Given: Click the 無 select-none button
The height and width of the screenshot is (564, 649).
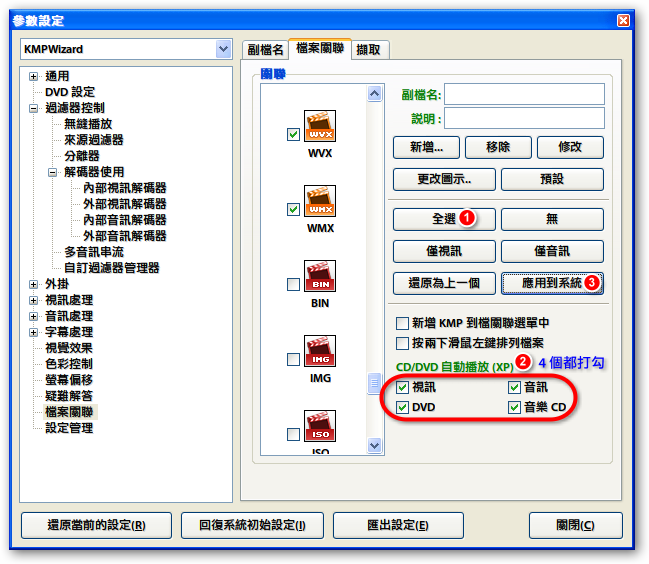Looking at the screenshot, I should pyautogui.click(x=552, y=219).
